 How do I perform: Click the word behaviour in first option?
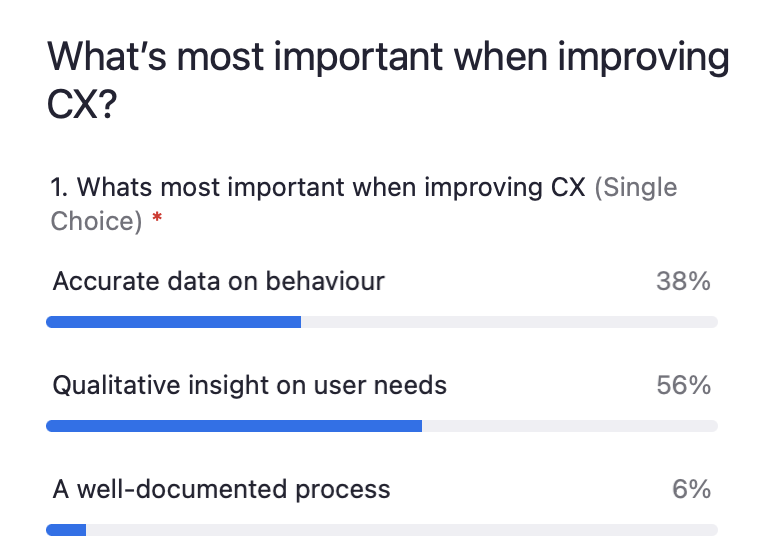point(325,281)
